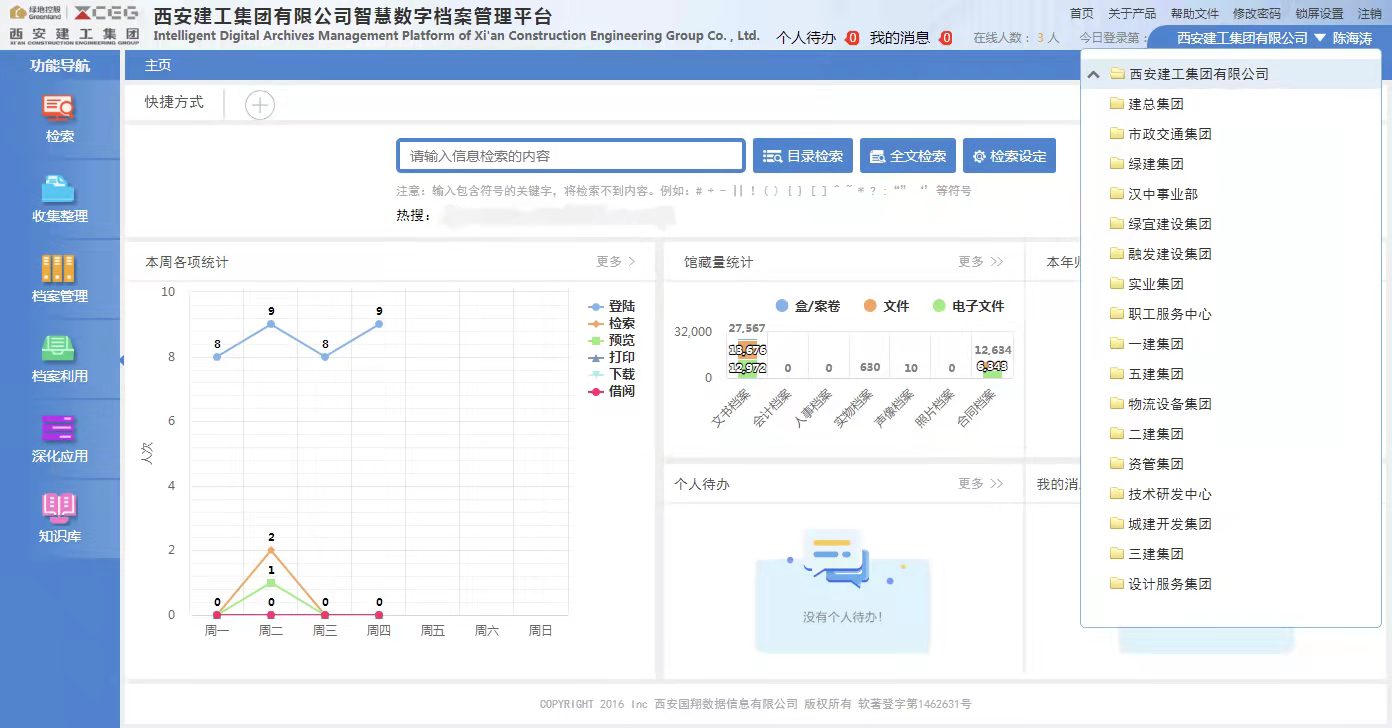The height and width of the screenshot is (728, 1392).
Task: Toggle 检索 series in chart legend
Action: pos(612,324)
